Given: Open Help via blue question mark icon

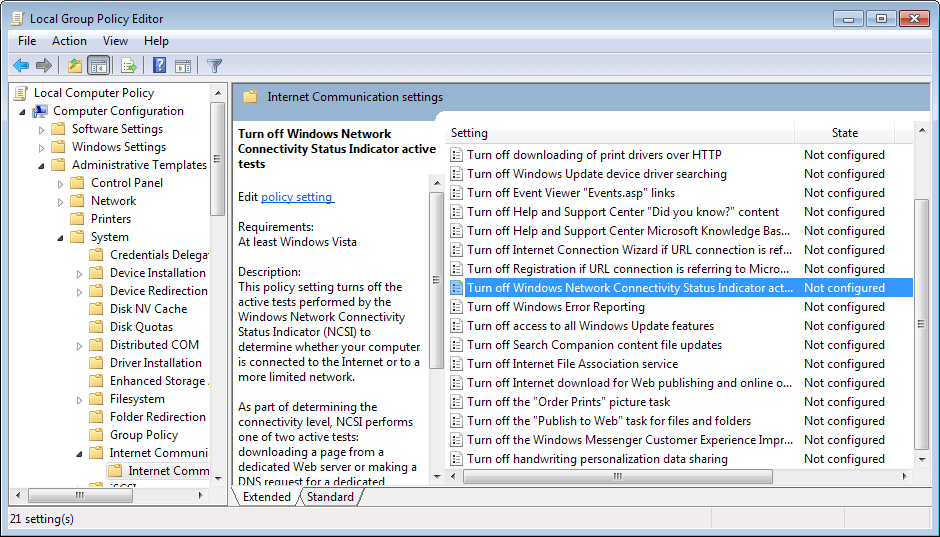Looking at the screenshot, I should (x=159, y=65).
